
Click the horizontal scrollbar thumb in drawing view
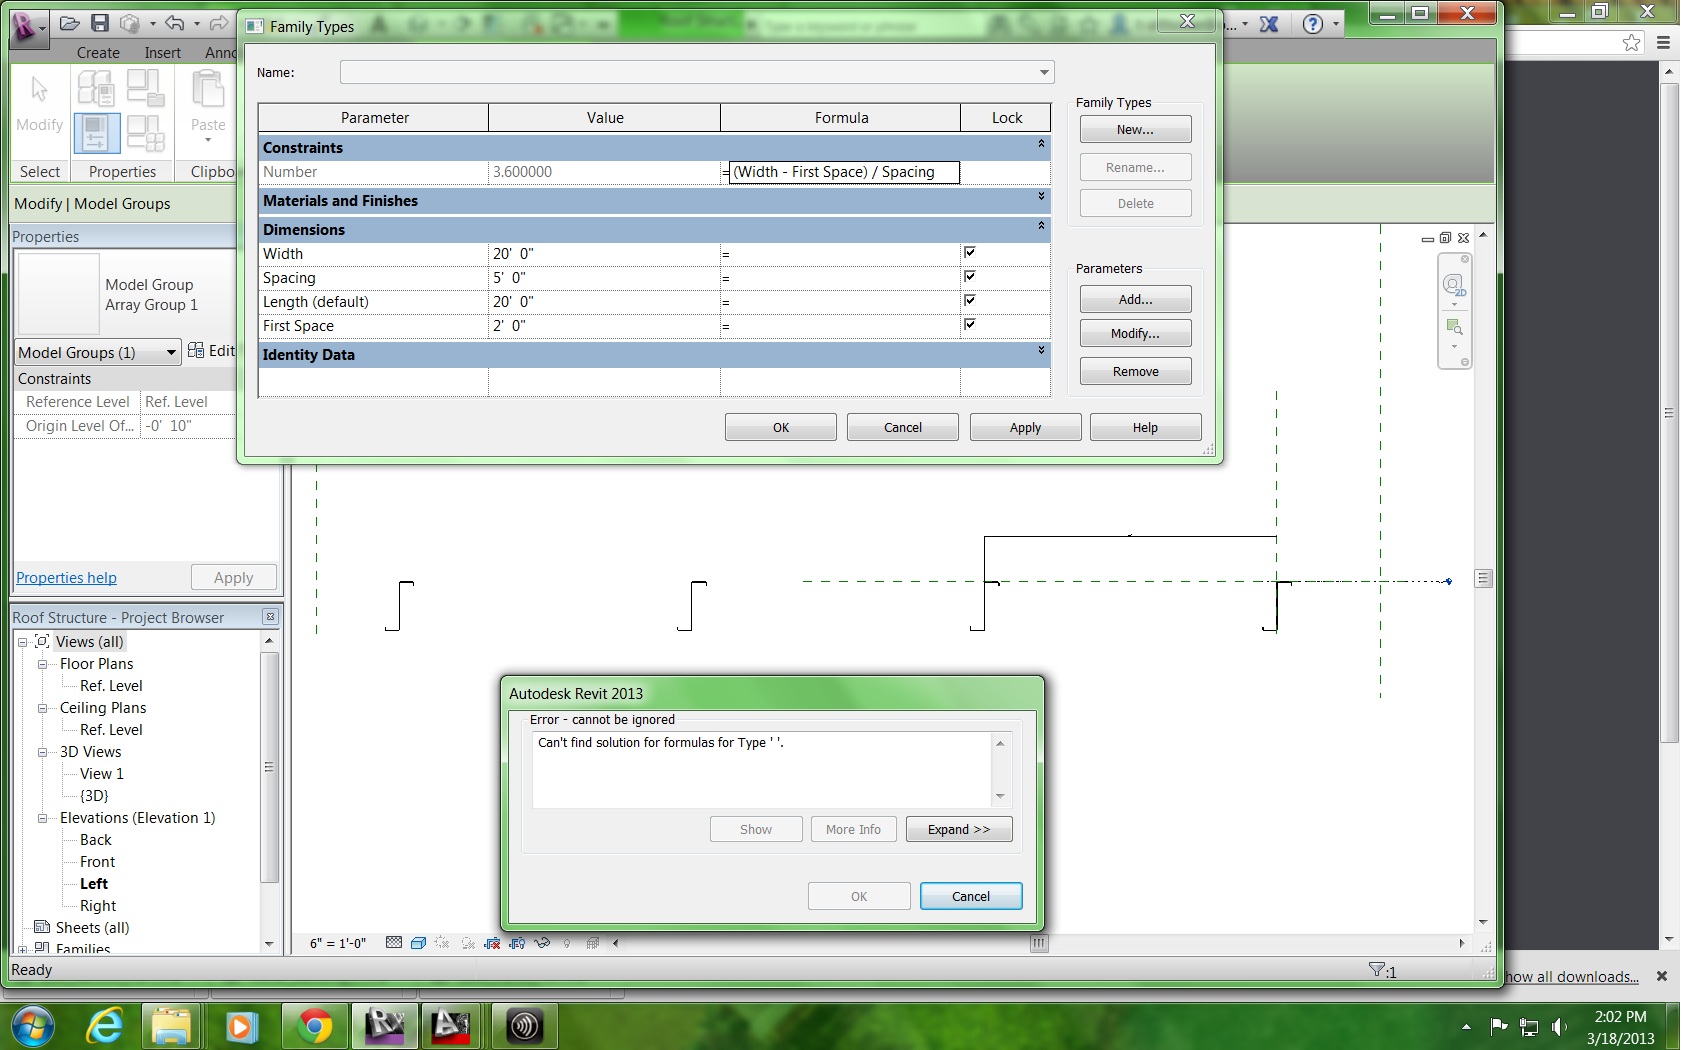pos(1039,943)
